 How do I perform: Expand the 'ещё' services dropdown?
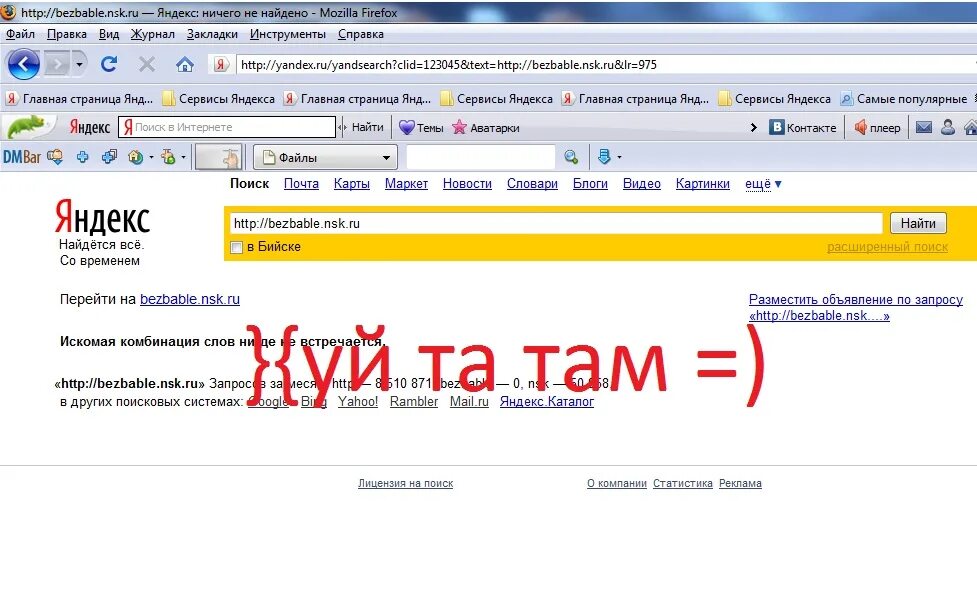(763, 184)
